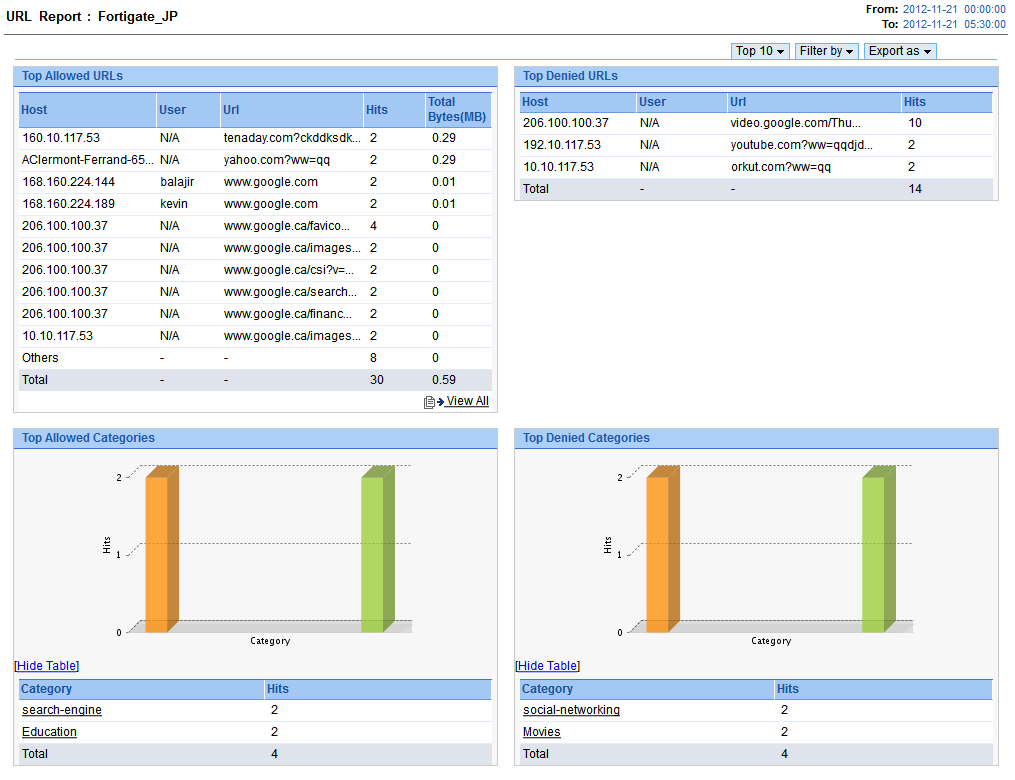Hide table under Top Allowed Categories
This screenshot has width=1015, height=780.
click(47, 666)
